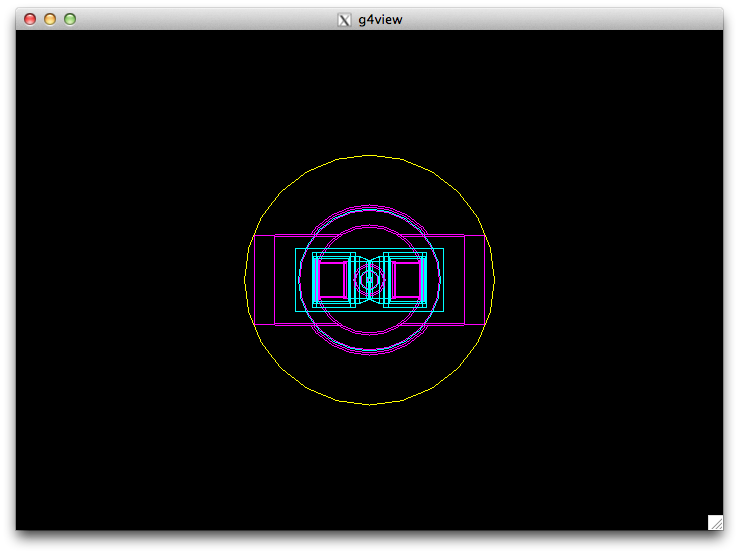Click the cyan rectangle's bottom-left corner
The height and width of the screenshot is (554, 739).
point(295,311)
